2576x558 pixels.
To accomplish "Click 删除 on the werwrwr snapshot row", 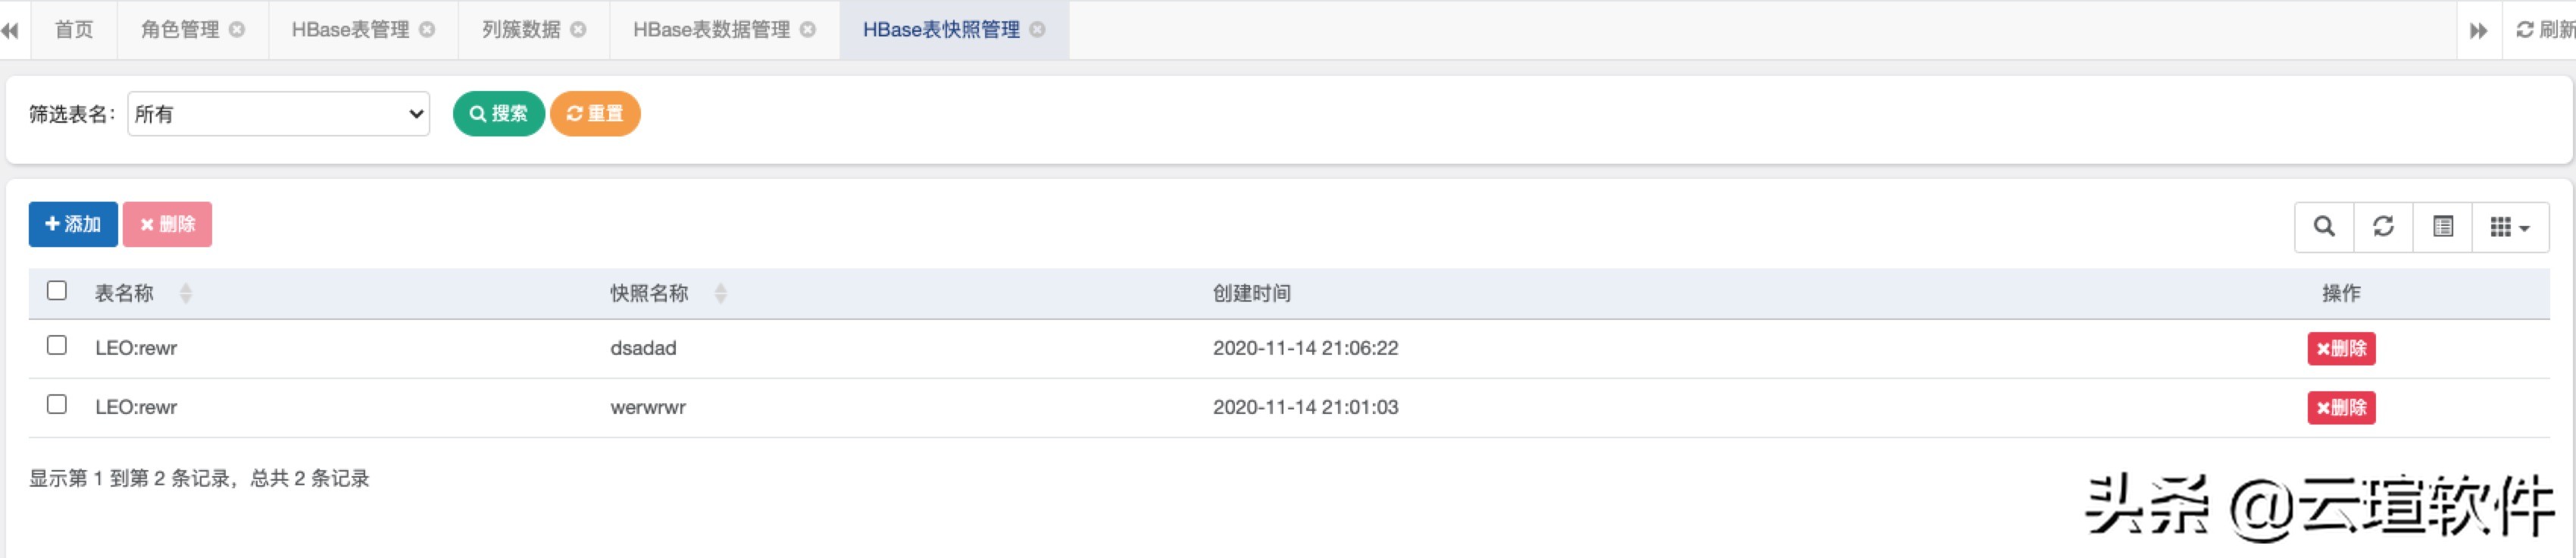I will click(2341, 407).
